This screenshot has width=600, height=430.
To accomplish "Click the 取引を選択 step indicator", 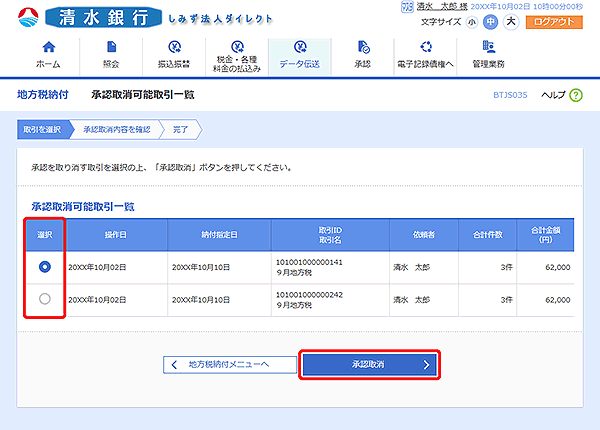I will point(44,129).
